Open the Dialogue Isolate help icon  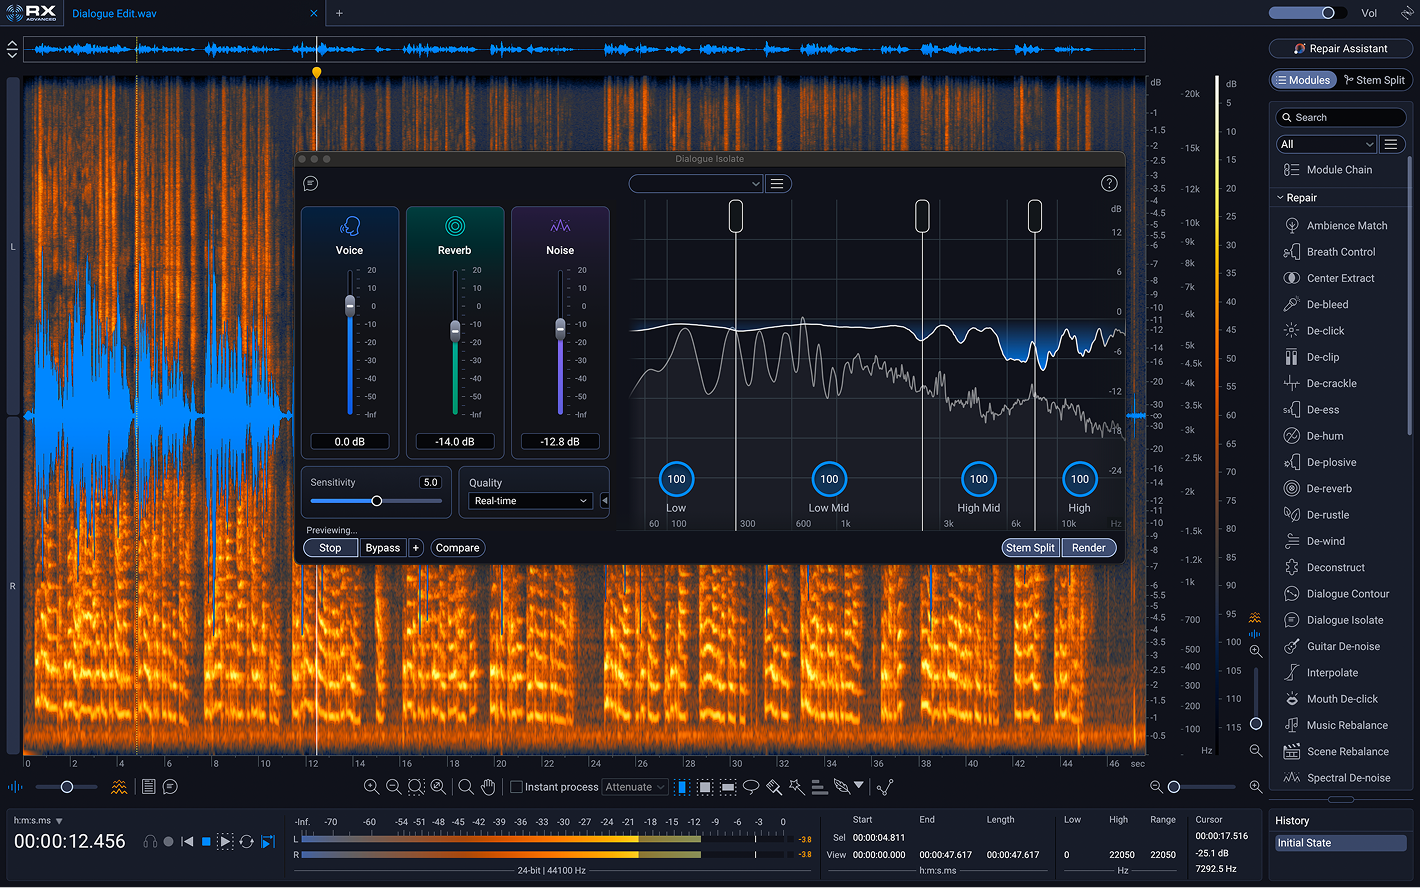pyautogui.click(x=1108, y=183)
